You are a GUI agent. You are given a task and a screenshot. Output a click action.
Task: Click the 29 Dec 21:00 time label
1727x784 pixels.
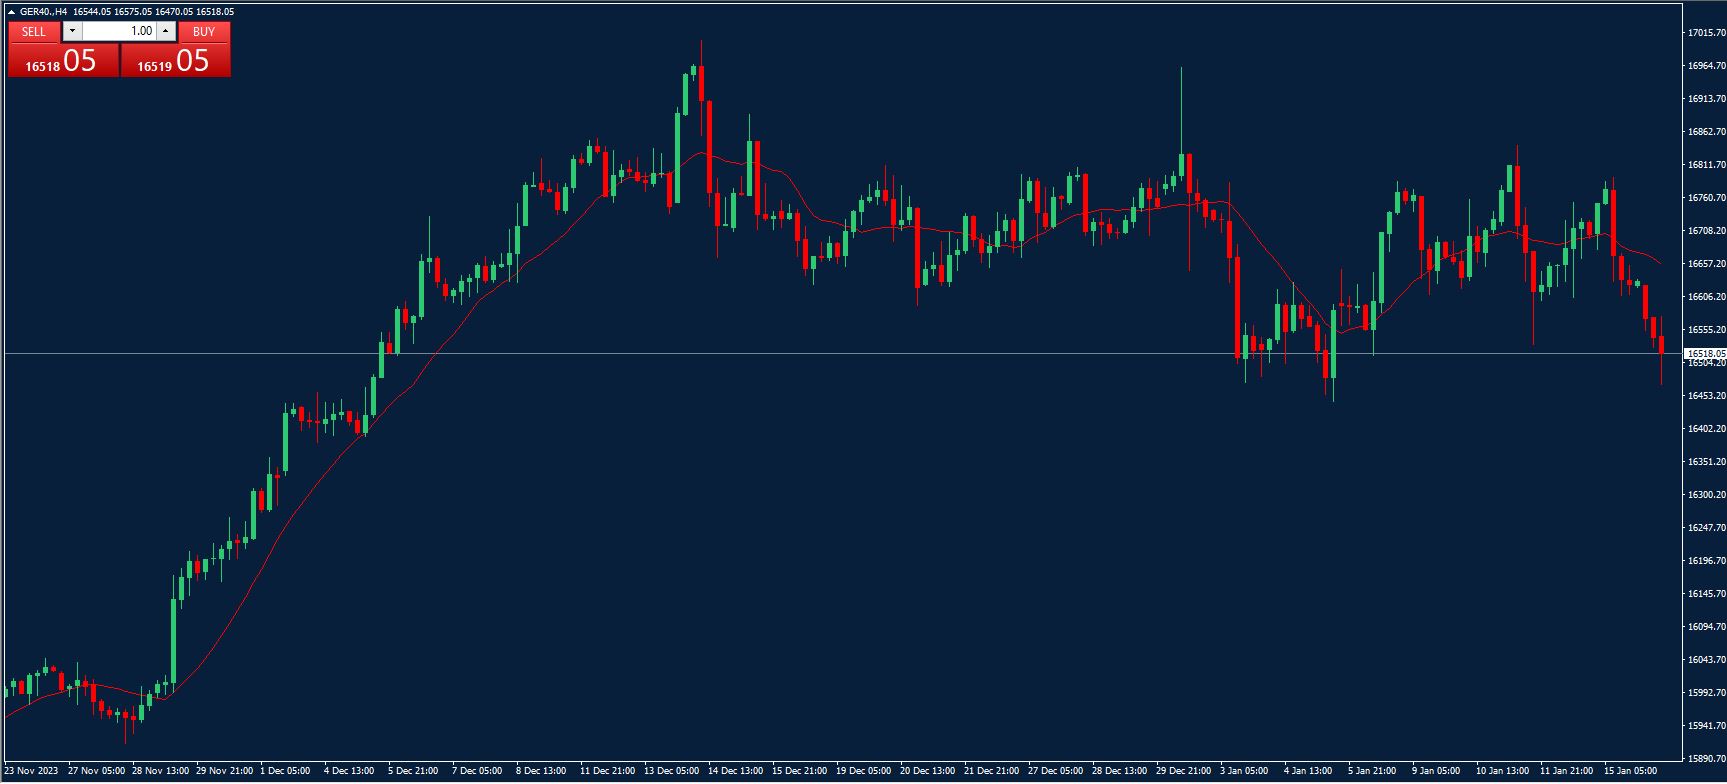[1182, 771]
